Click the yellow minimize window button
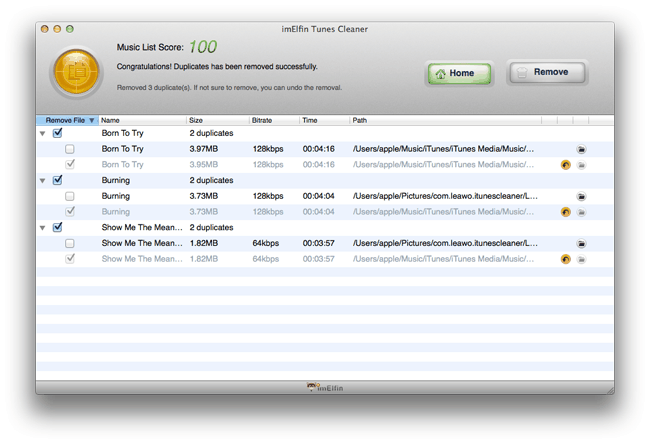The image size is (650, 444). pos(57,29)
